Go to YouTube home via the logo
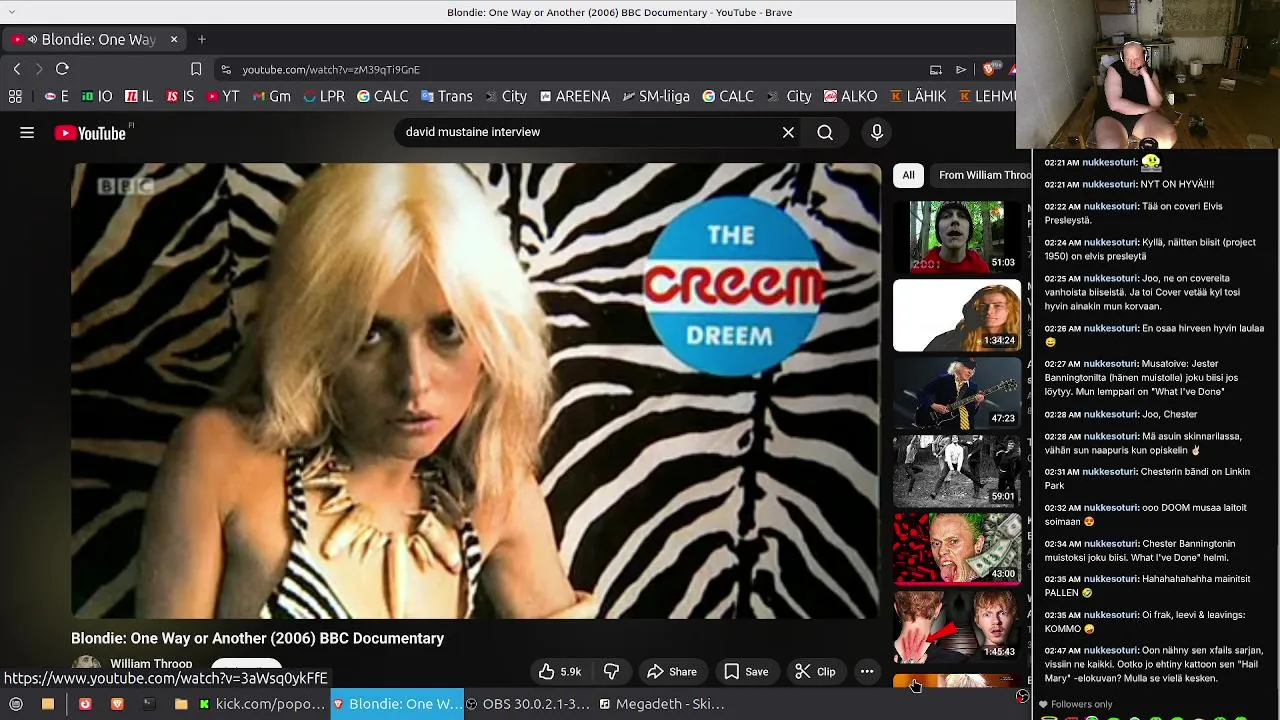Screen dimensions: 1280x720 coord(90,133)
